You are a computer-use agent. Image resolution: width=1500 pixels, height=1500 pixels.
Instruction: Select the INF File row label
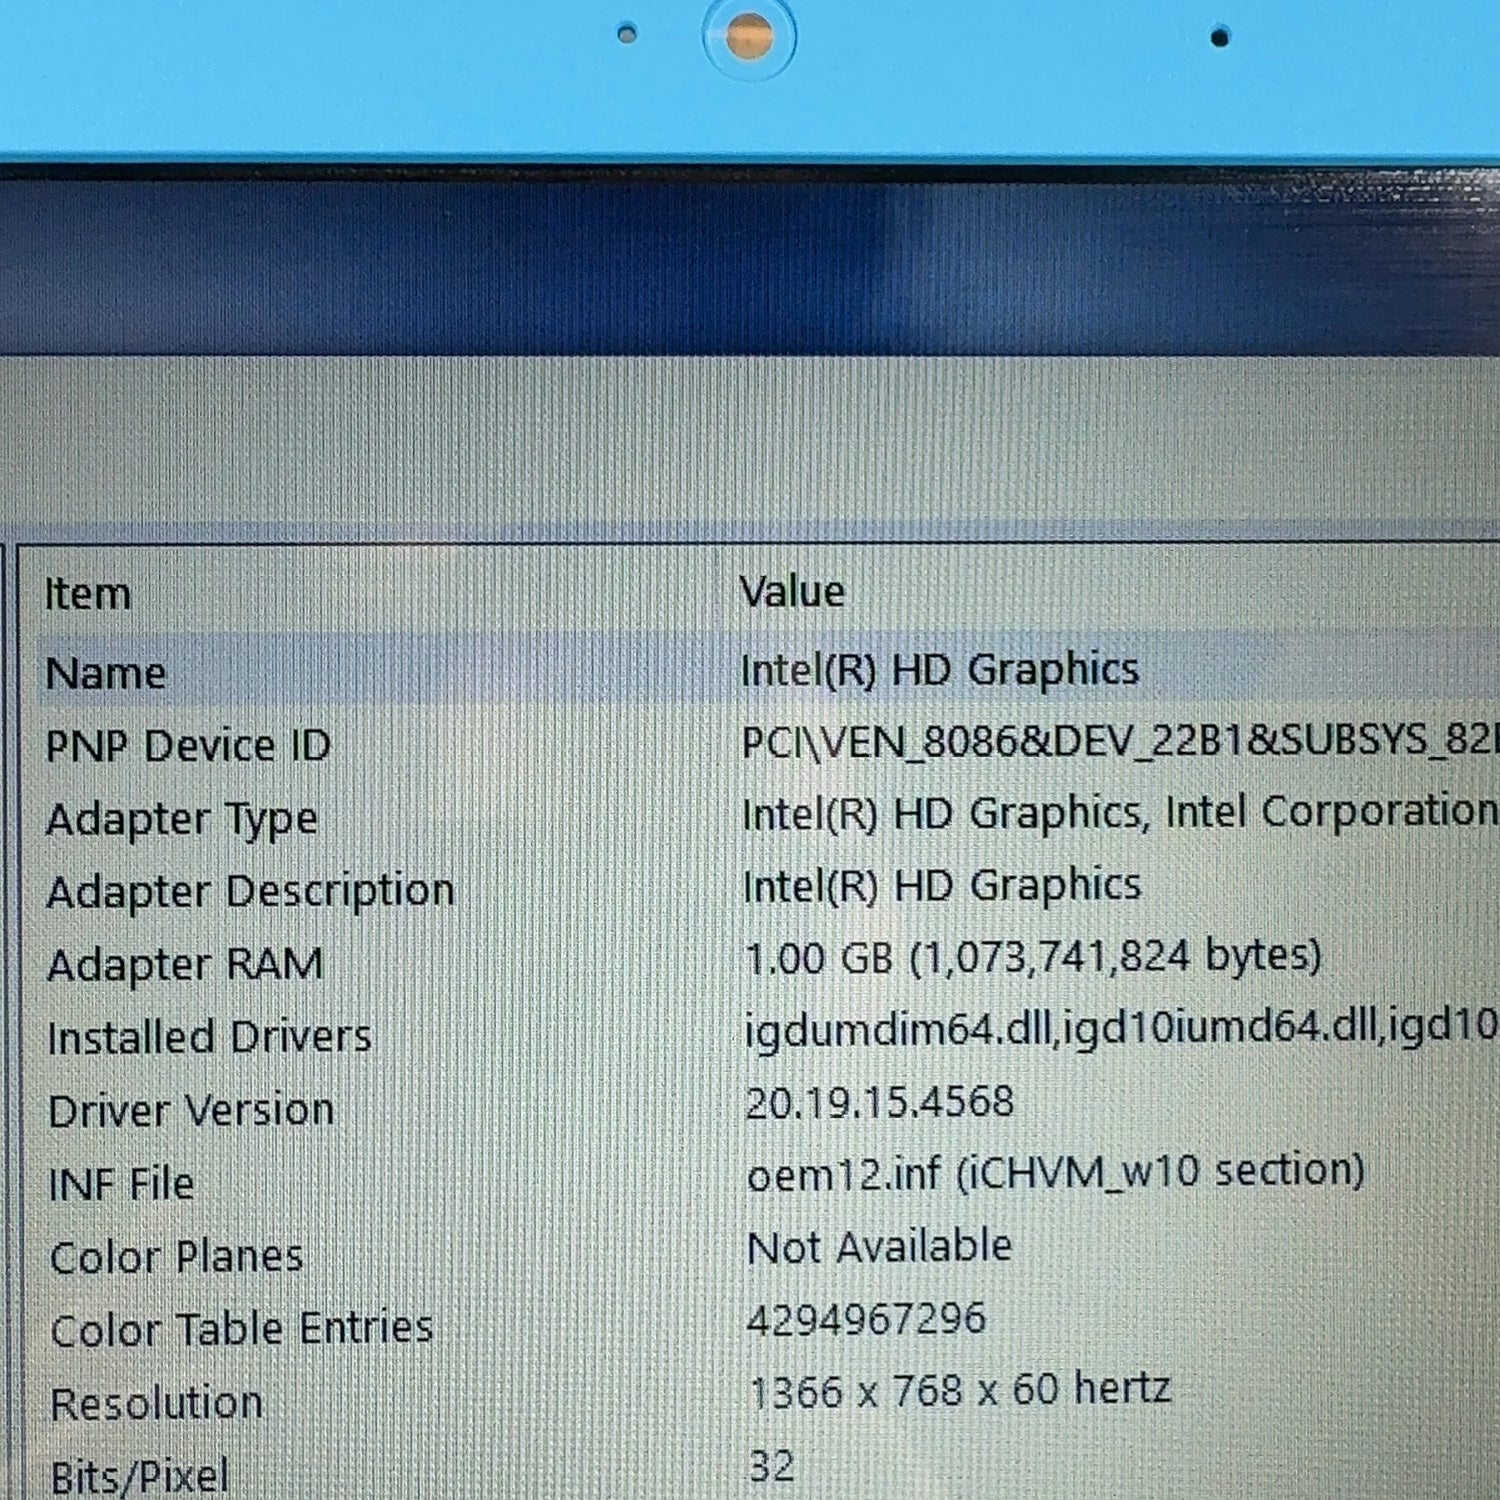[x=121, y=1184]
